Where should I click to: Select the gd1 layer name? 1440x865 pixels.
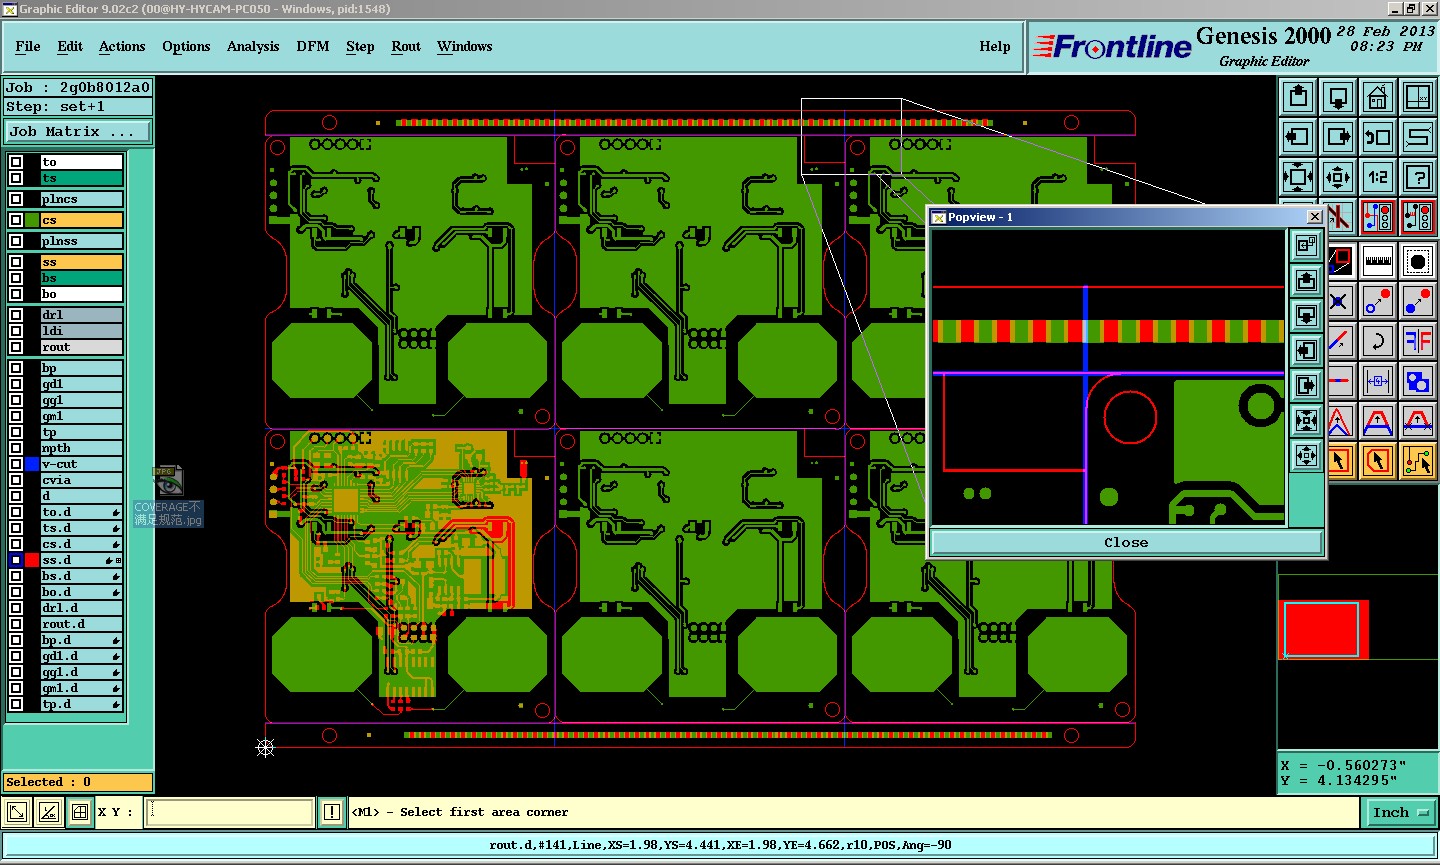point(81,384)
